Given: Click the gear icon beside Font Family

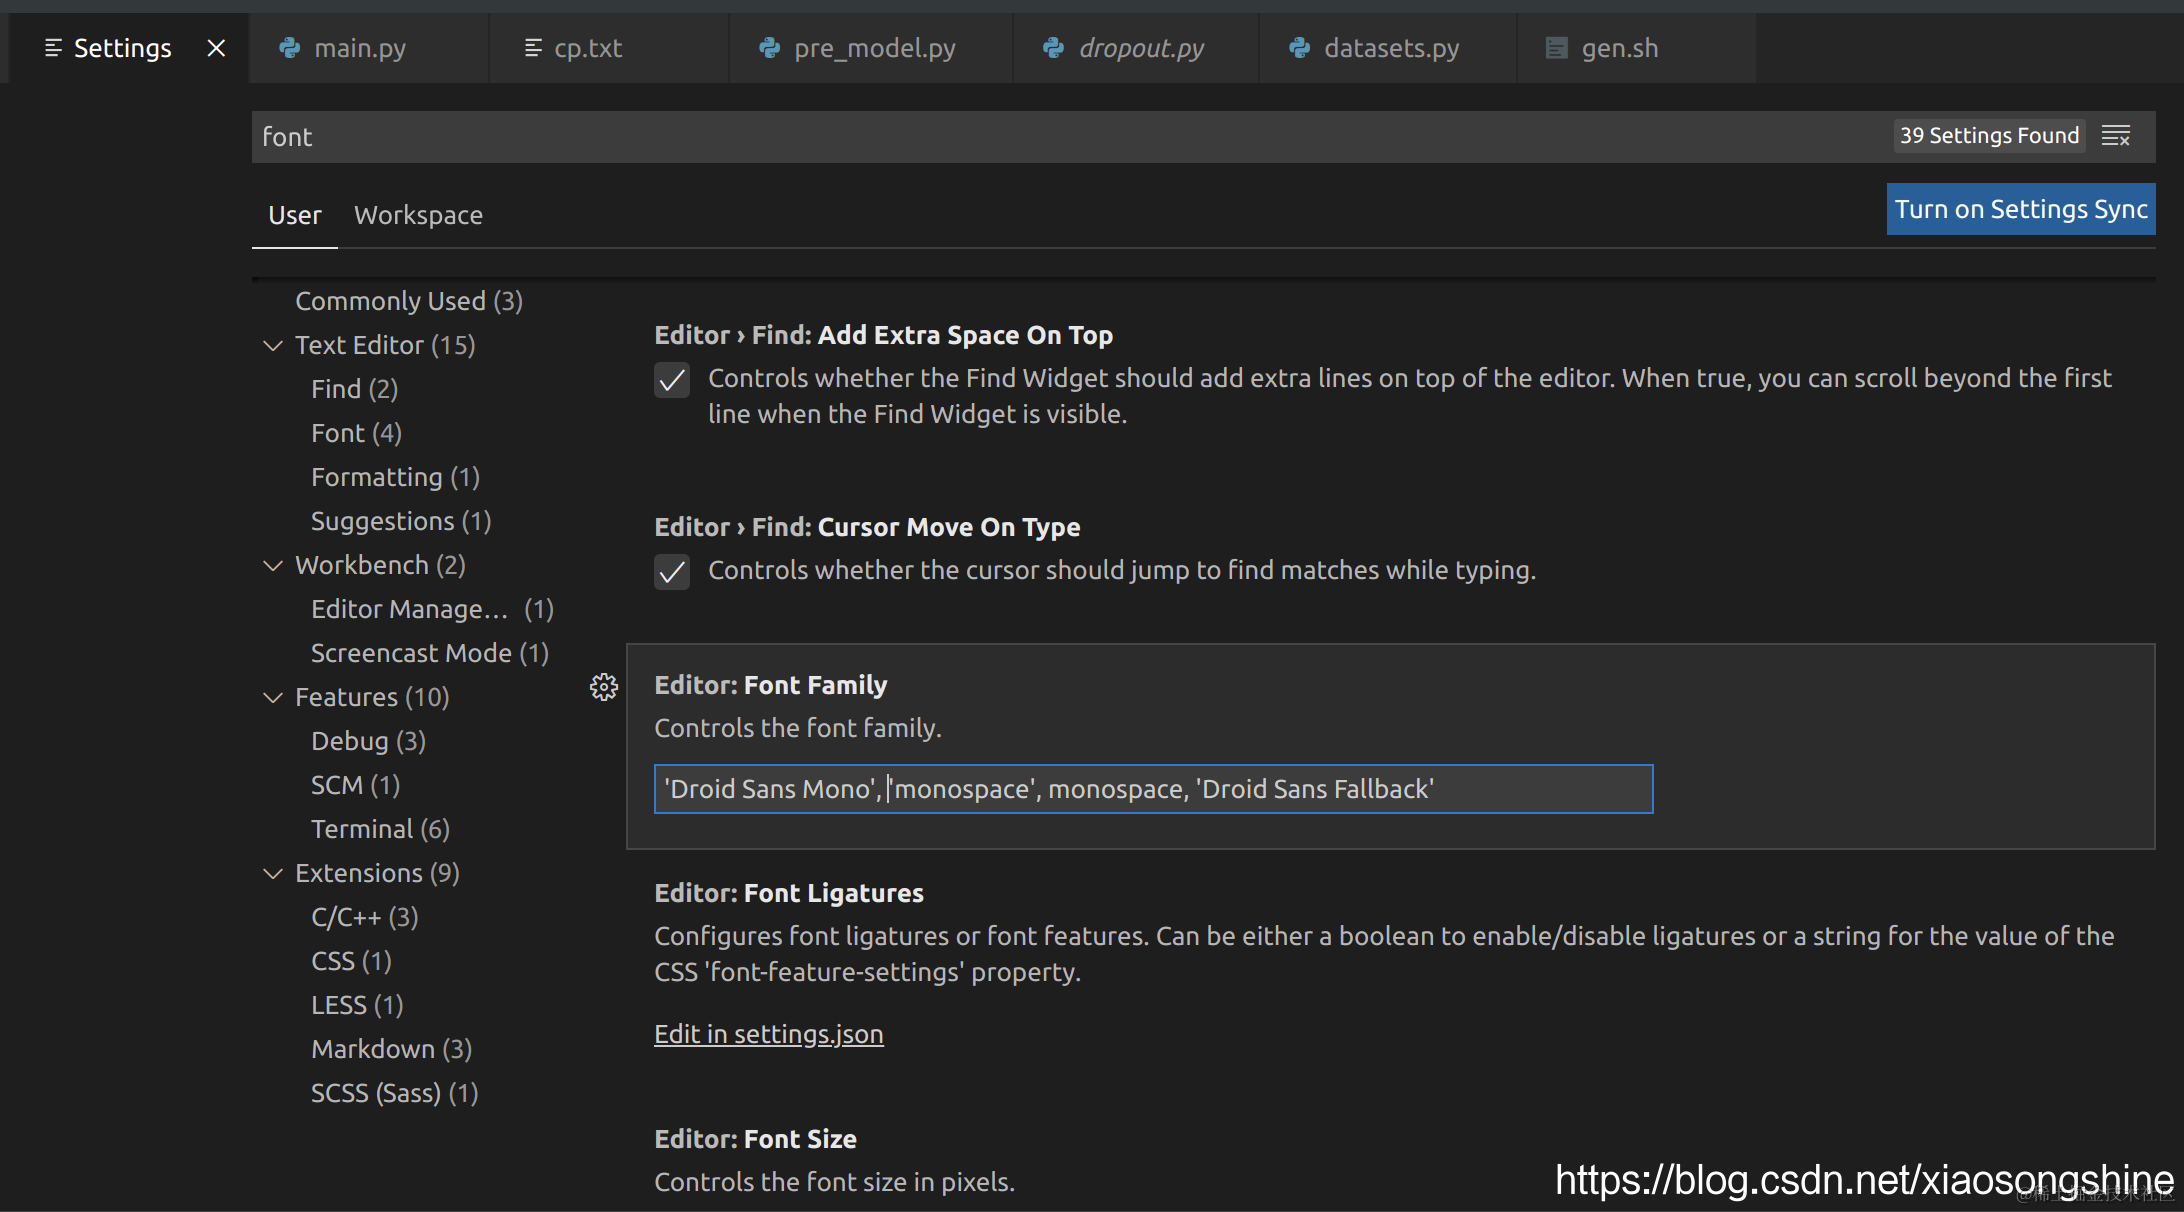Looking at the screenshot, I should click(603, 687).
